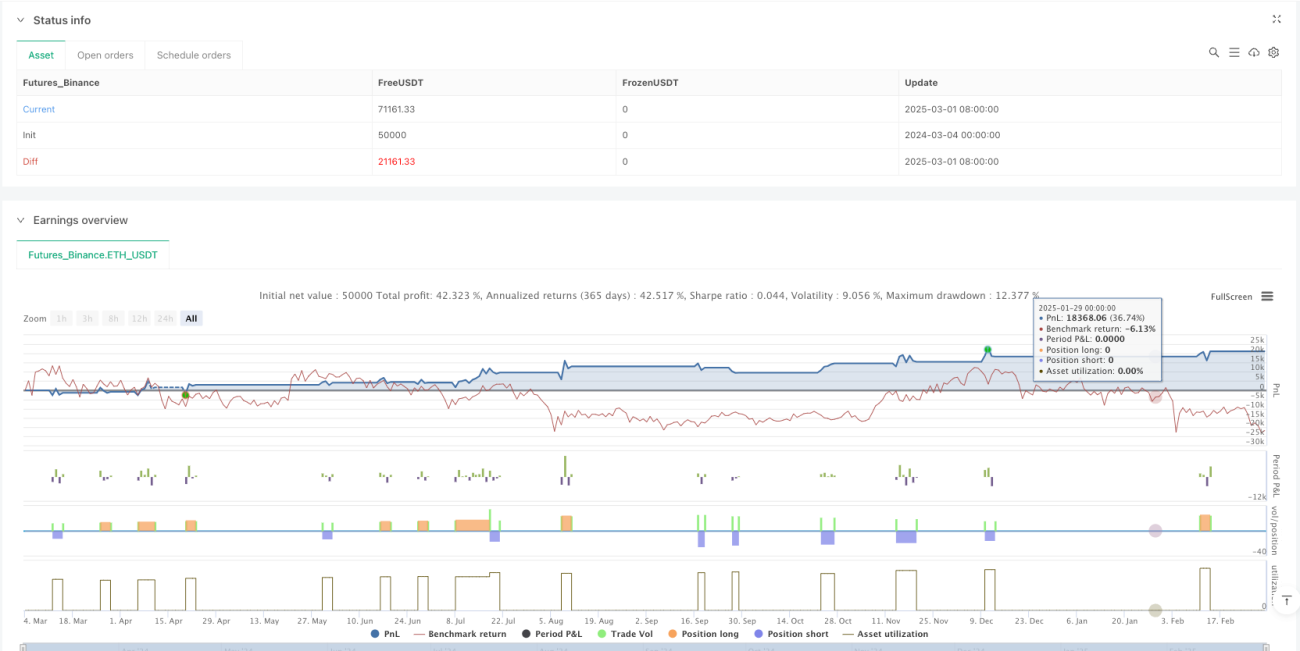
Task: Switch to the Open orders tab
Action: click(105, 55)
